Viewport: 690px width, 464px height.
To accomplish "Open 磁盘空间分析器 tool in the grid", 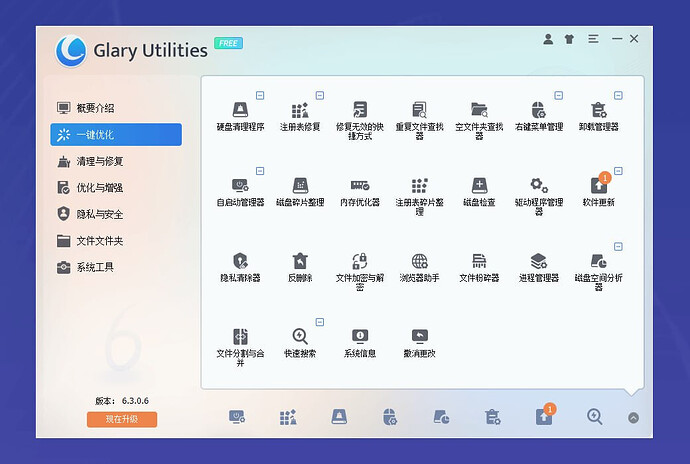I will (x=599, y=272).
